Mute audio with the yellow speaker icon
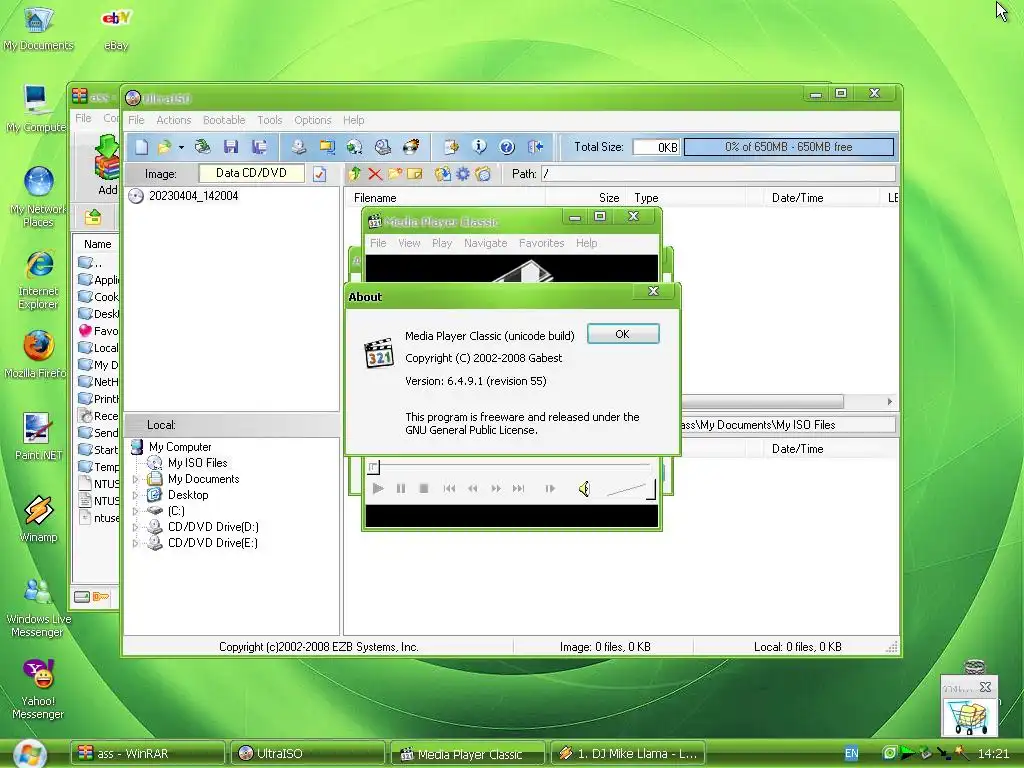 tap(584, 488)
